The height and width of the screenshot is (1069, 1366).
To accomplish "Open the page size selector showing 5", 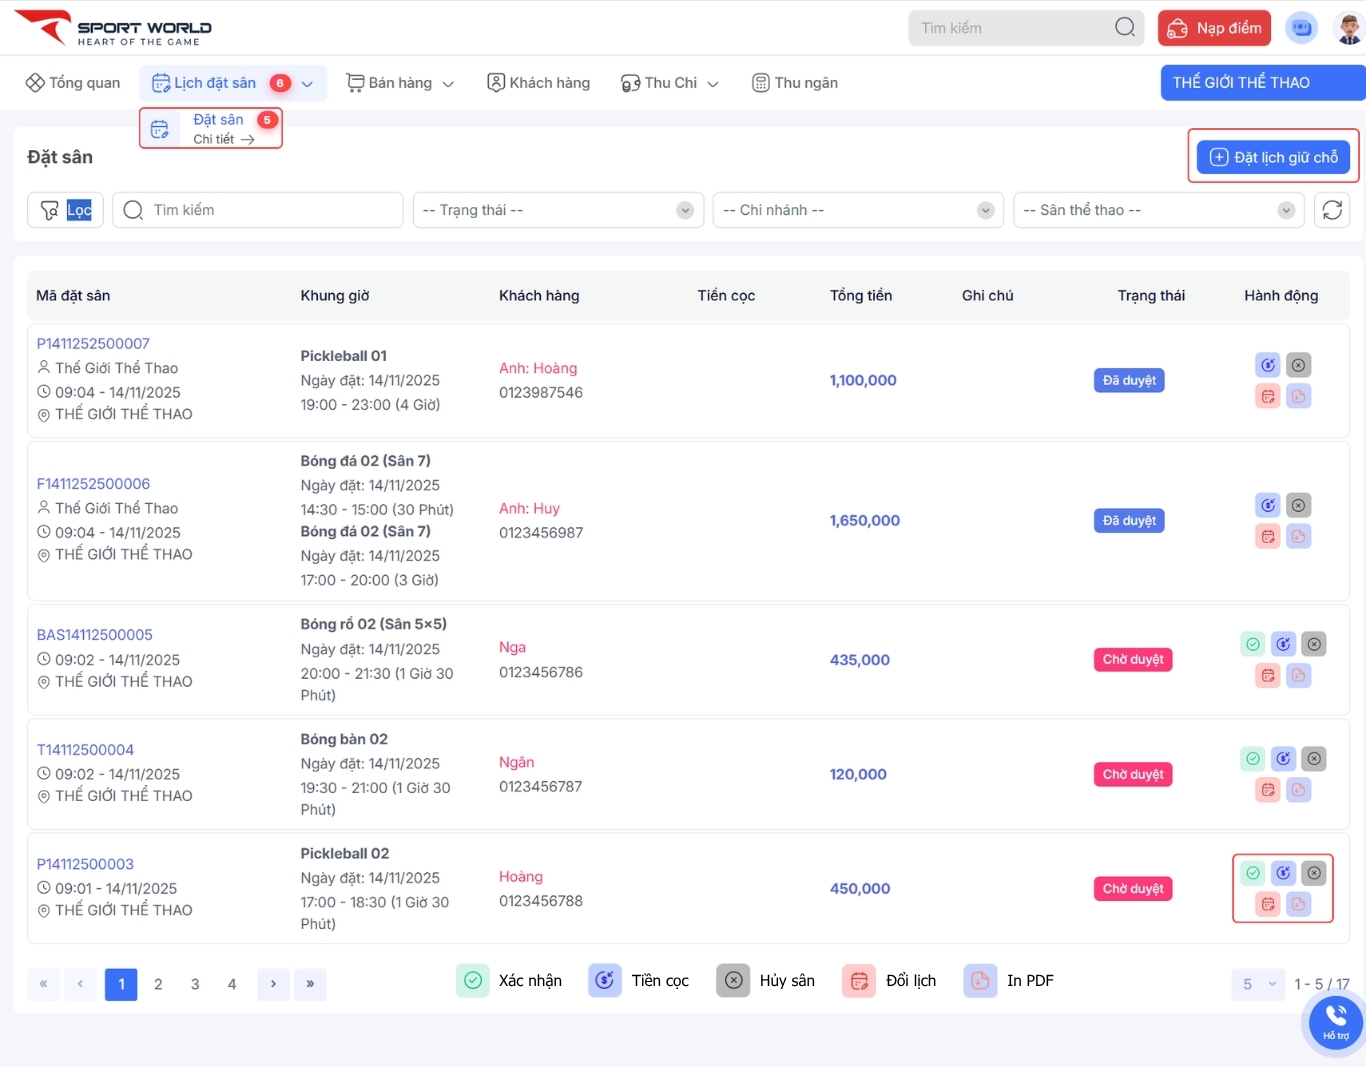I will tap(1258, 984).
